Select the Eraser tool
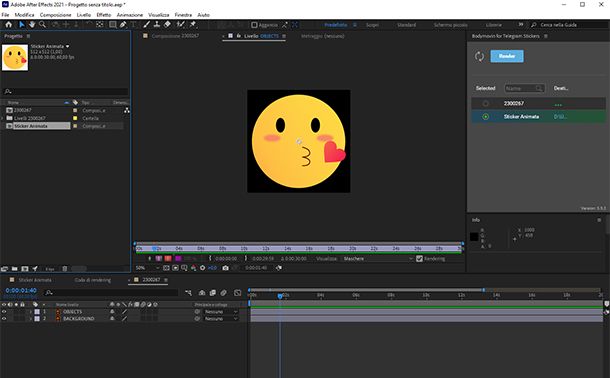The width and height of the screenshot is (610, 378). coord(167,24)
